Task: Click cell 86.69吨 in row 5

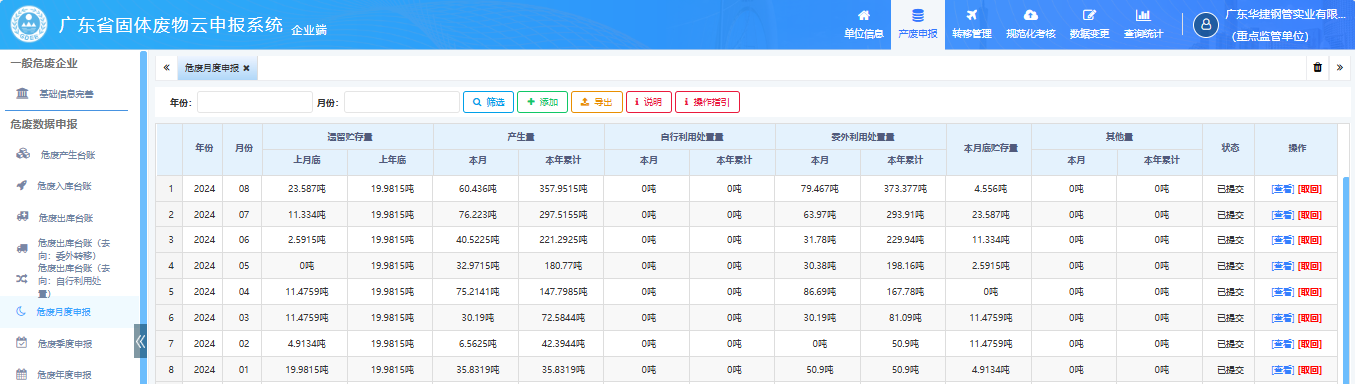Action: pos(818,292)
